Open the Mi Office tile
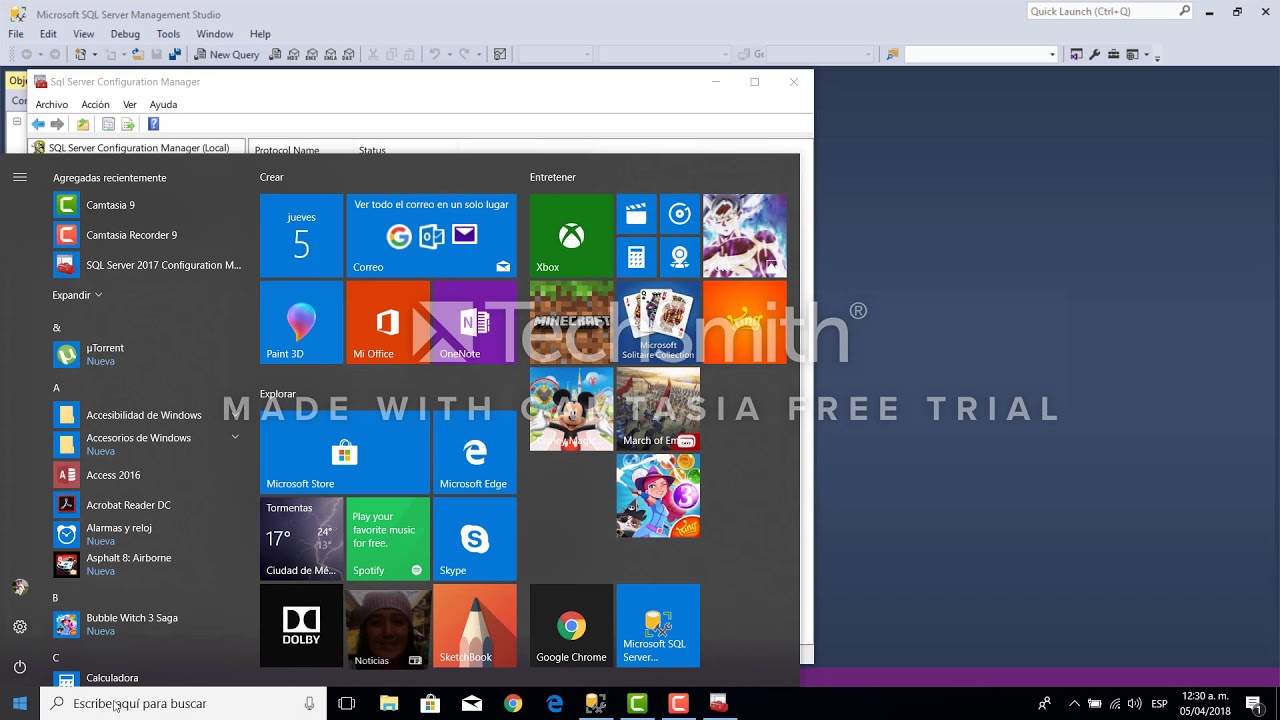The height and width of the screenshot is (720, 1280). pyautogui.click(x=388, y=322)
